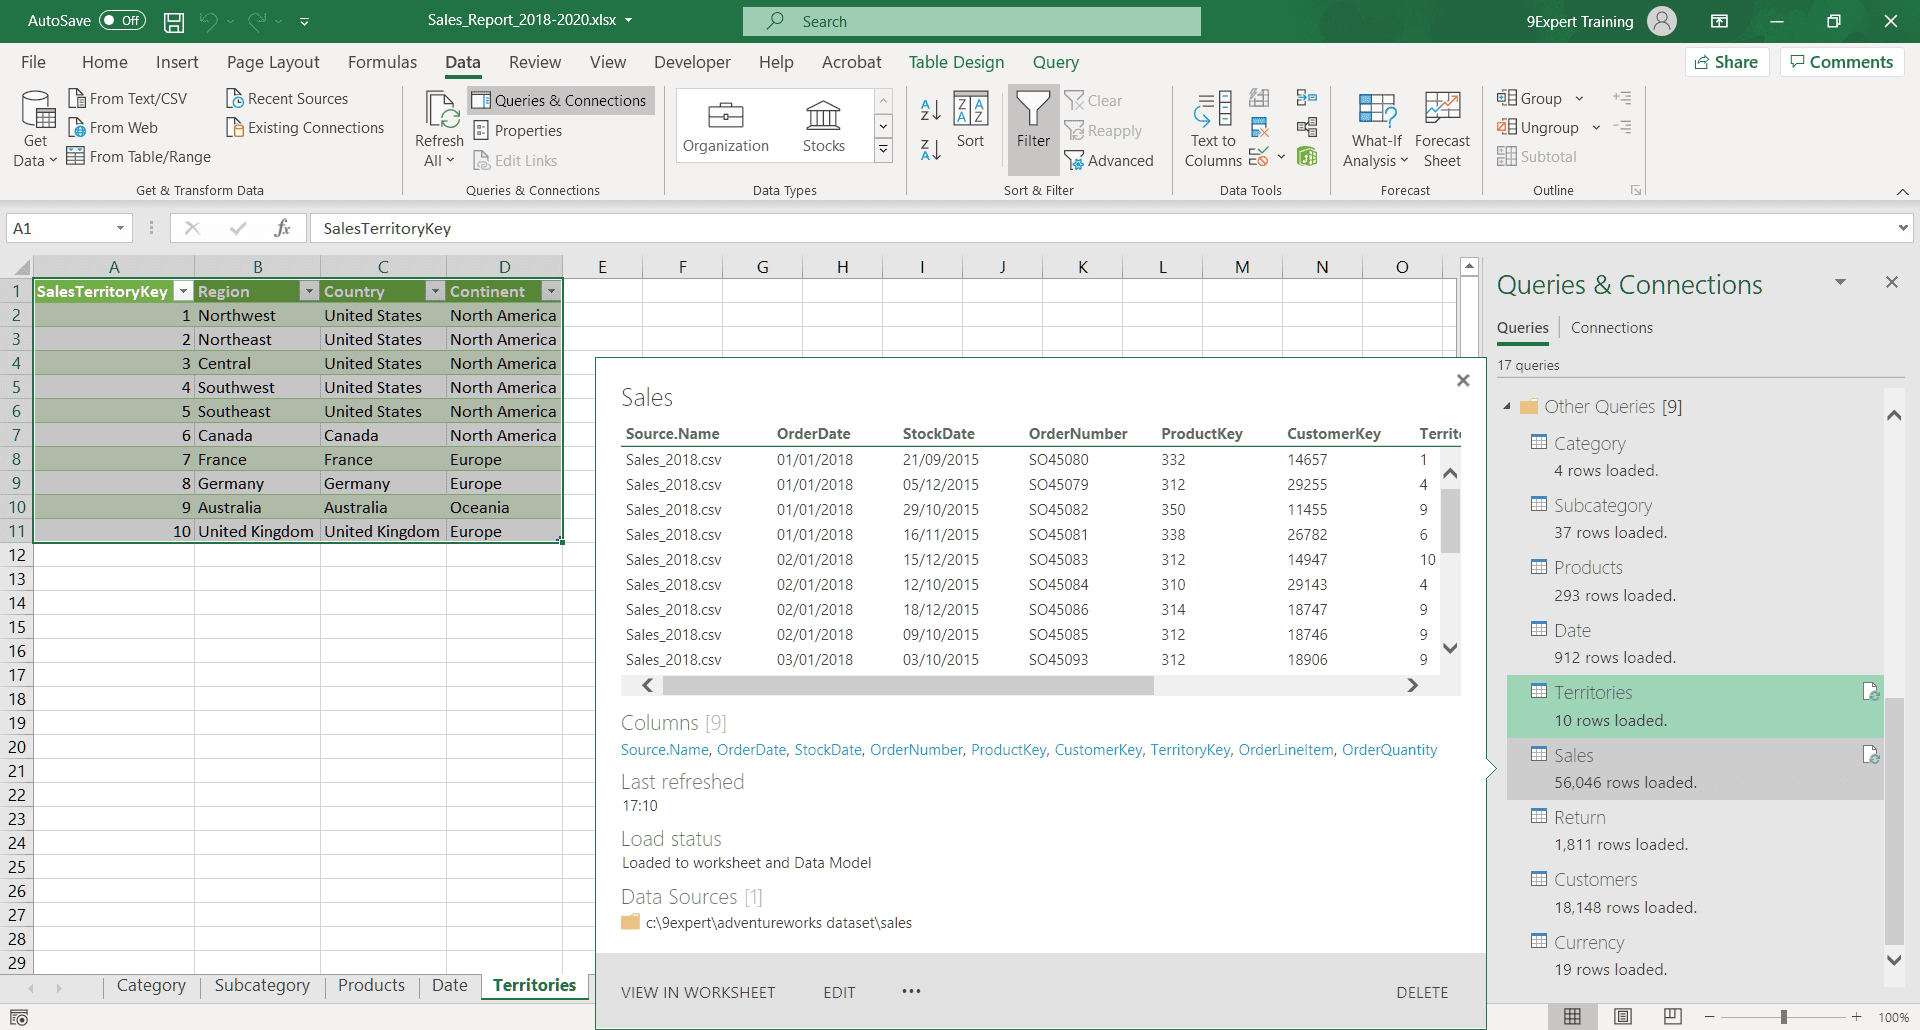The height and width of the screenshot is (1030, 1920).
Task: Open the Region column filter dropdown
Action: (x=309, y=291)
